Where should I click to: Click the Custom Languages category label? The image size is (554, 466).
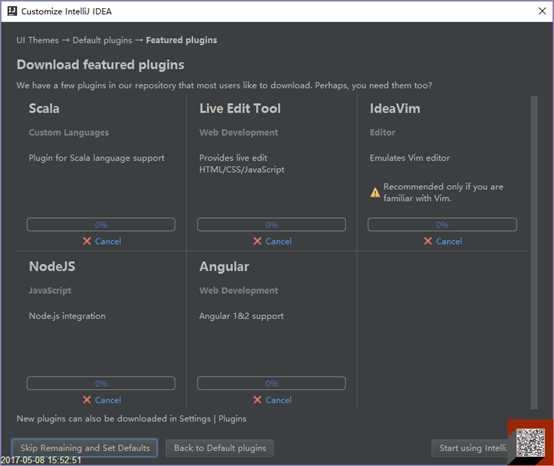pos(69,132)
